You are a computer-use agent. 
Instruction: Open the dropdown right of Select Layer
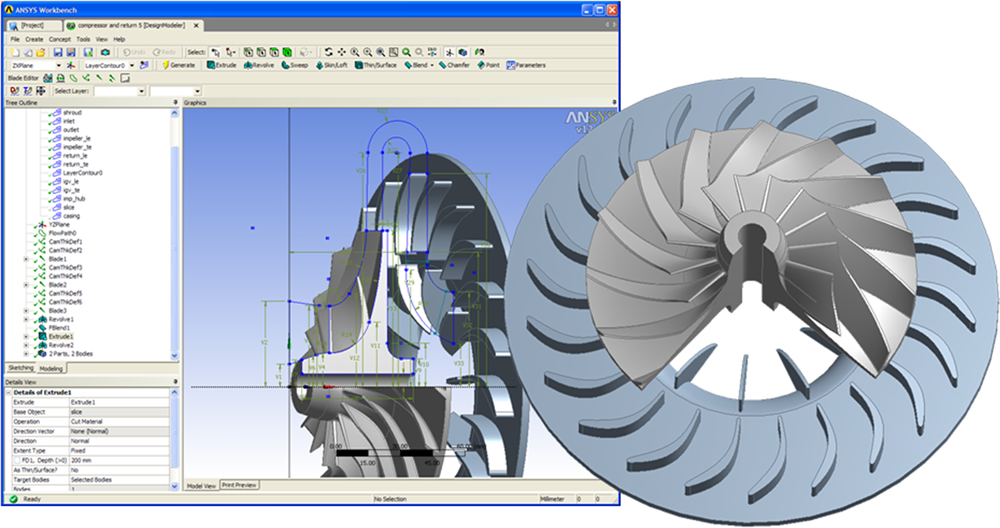coord(197,91)
